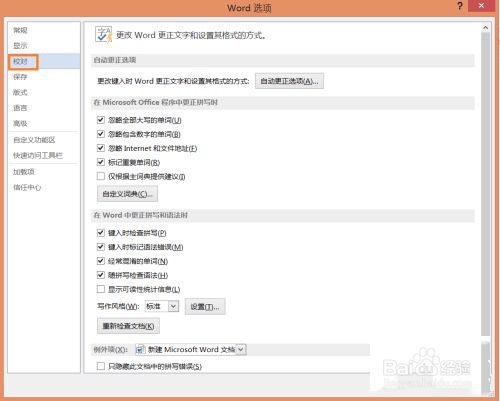Toggle 忽略全部大写的单词(U) checkbox

pyautogui.click(x=101, y=120)
